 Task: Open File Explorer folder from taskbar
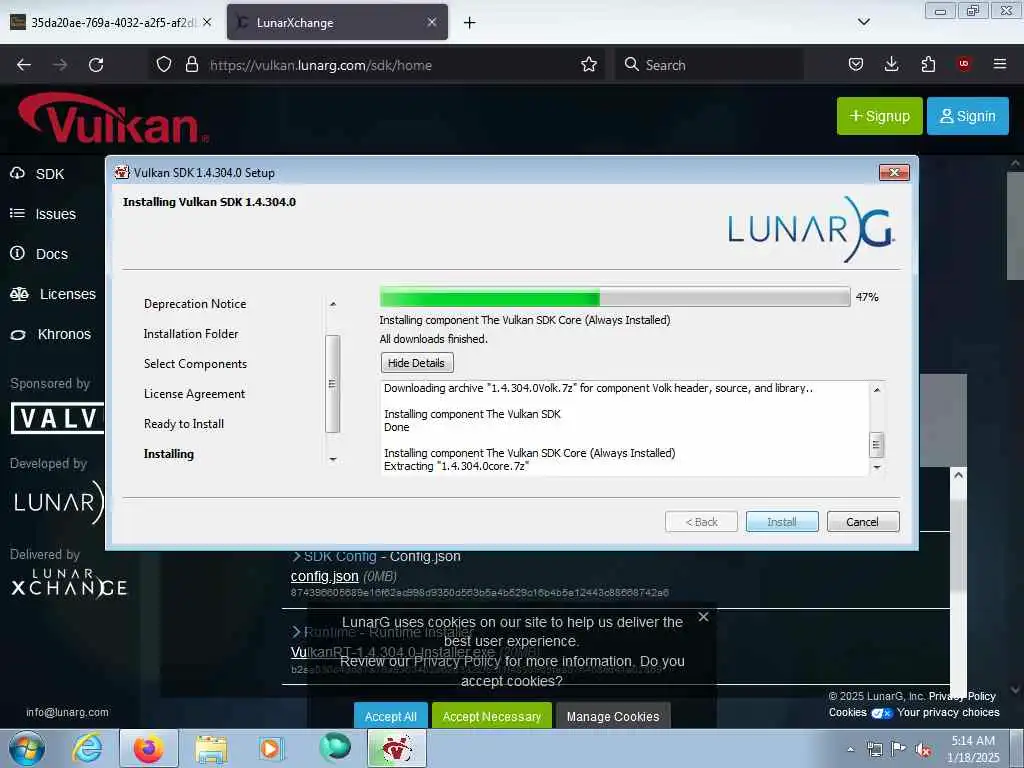pos(211,749)
